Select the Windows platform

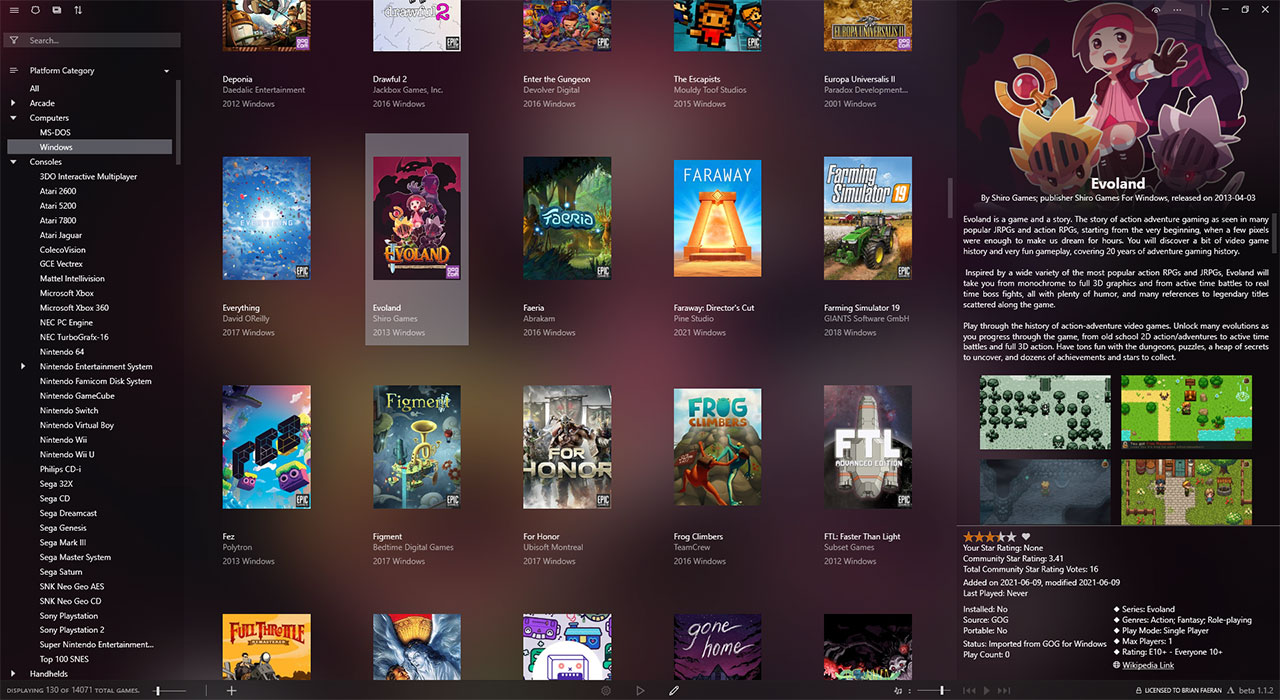click(x=56, y=147)
